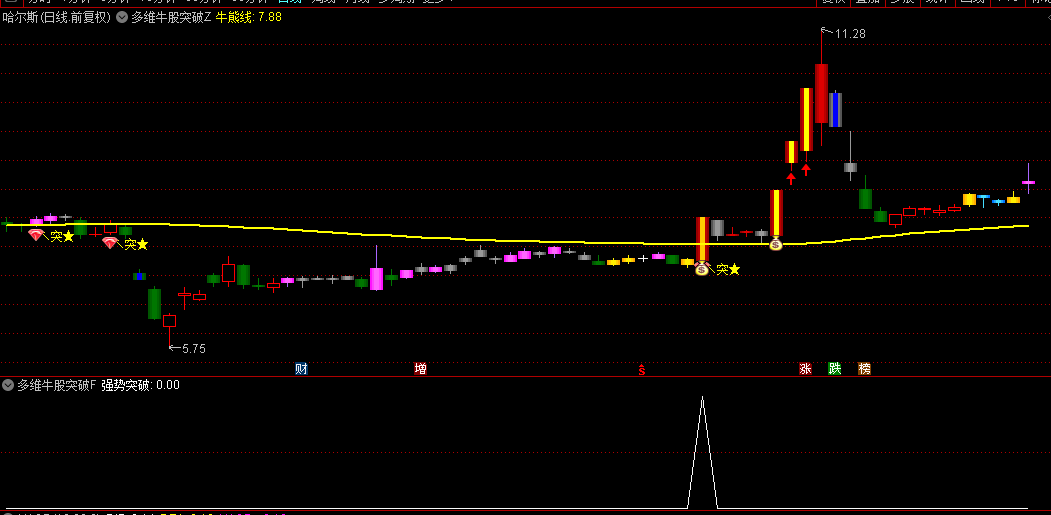
Task: Click the diamond icon under the hollow red candle
Action: click(111, 243)
